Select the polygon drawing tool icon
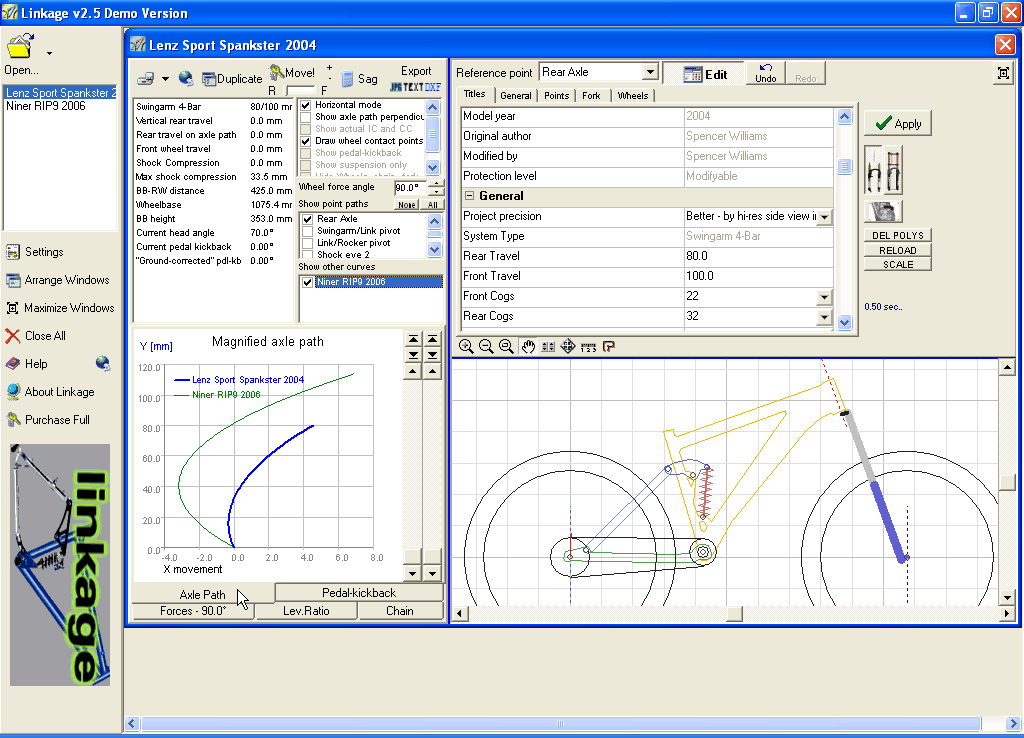The height and width of the screenshot is (738, 1024). click(609, 347)
